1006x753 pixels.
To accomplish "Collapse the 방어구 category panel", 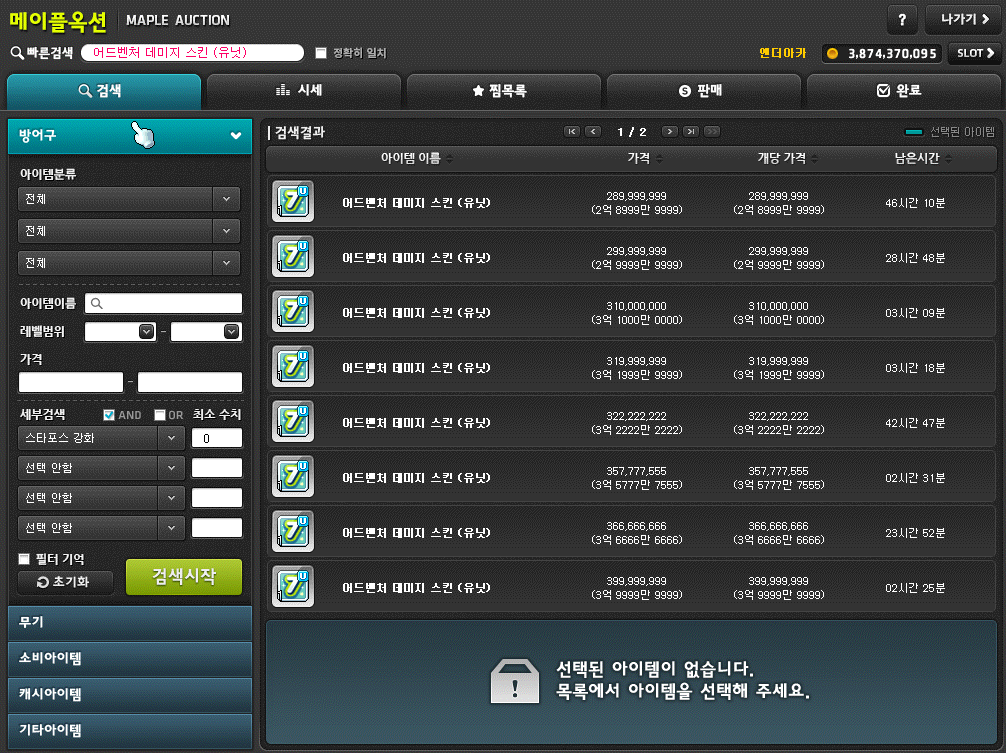I will (130, 136).
